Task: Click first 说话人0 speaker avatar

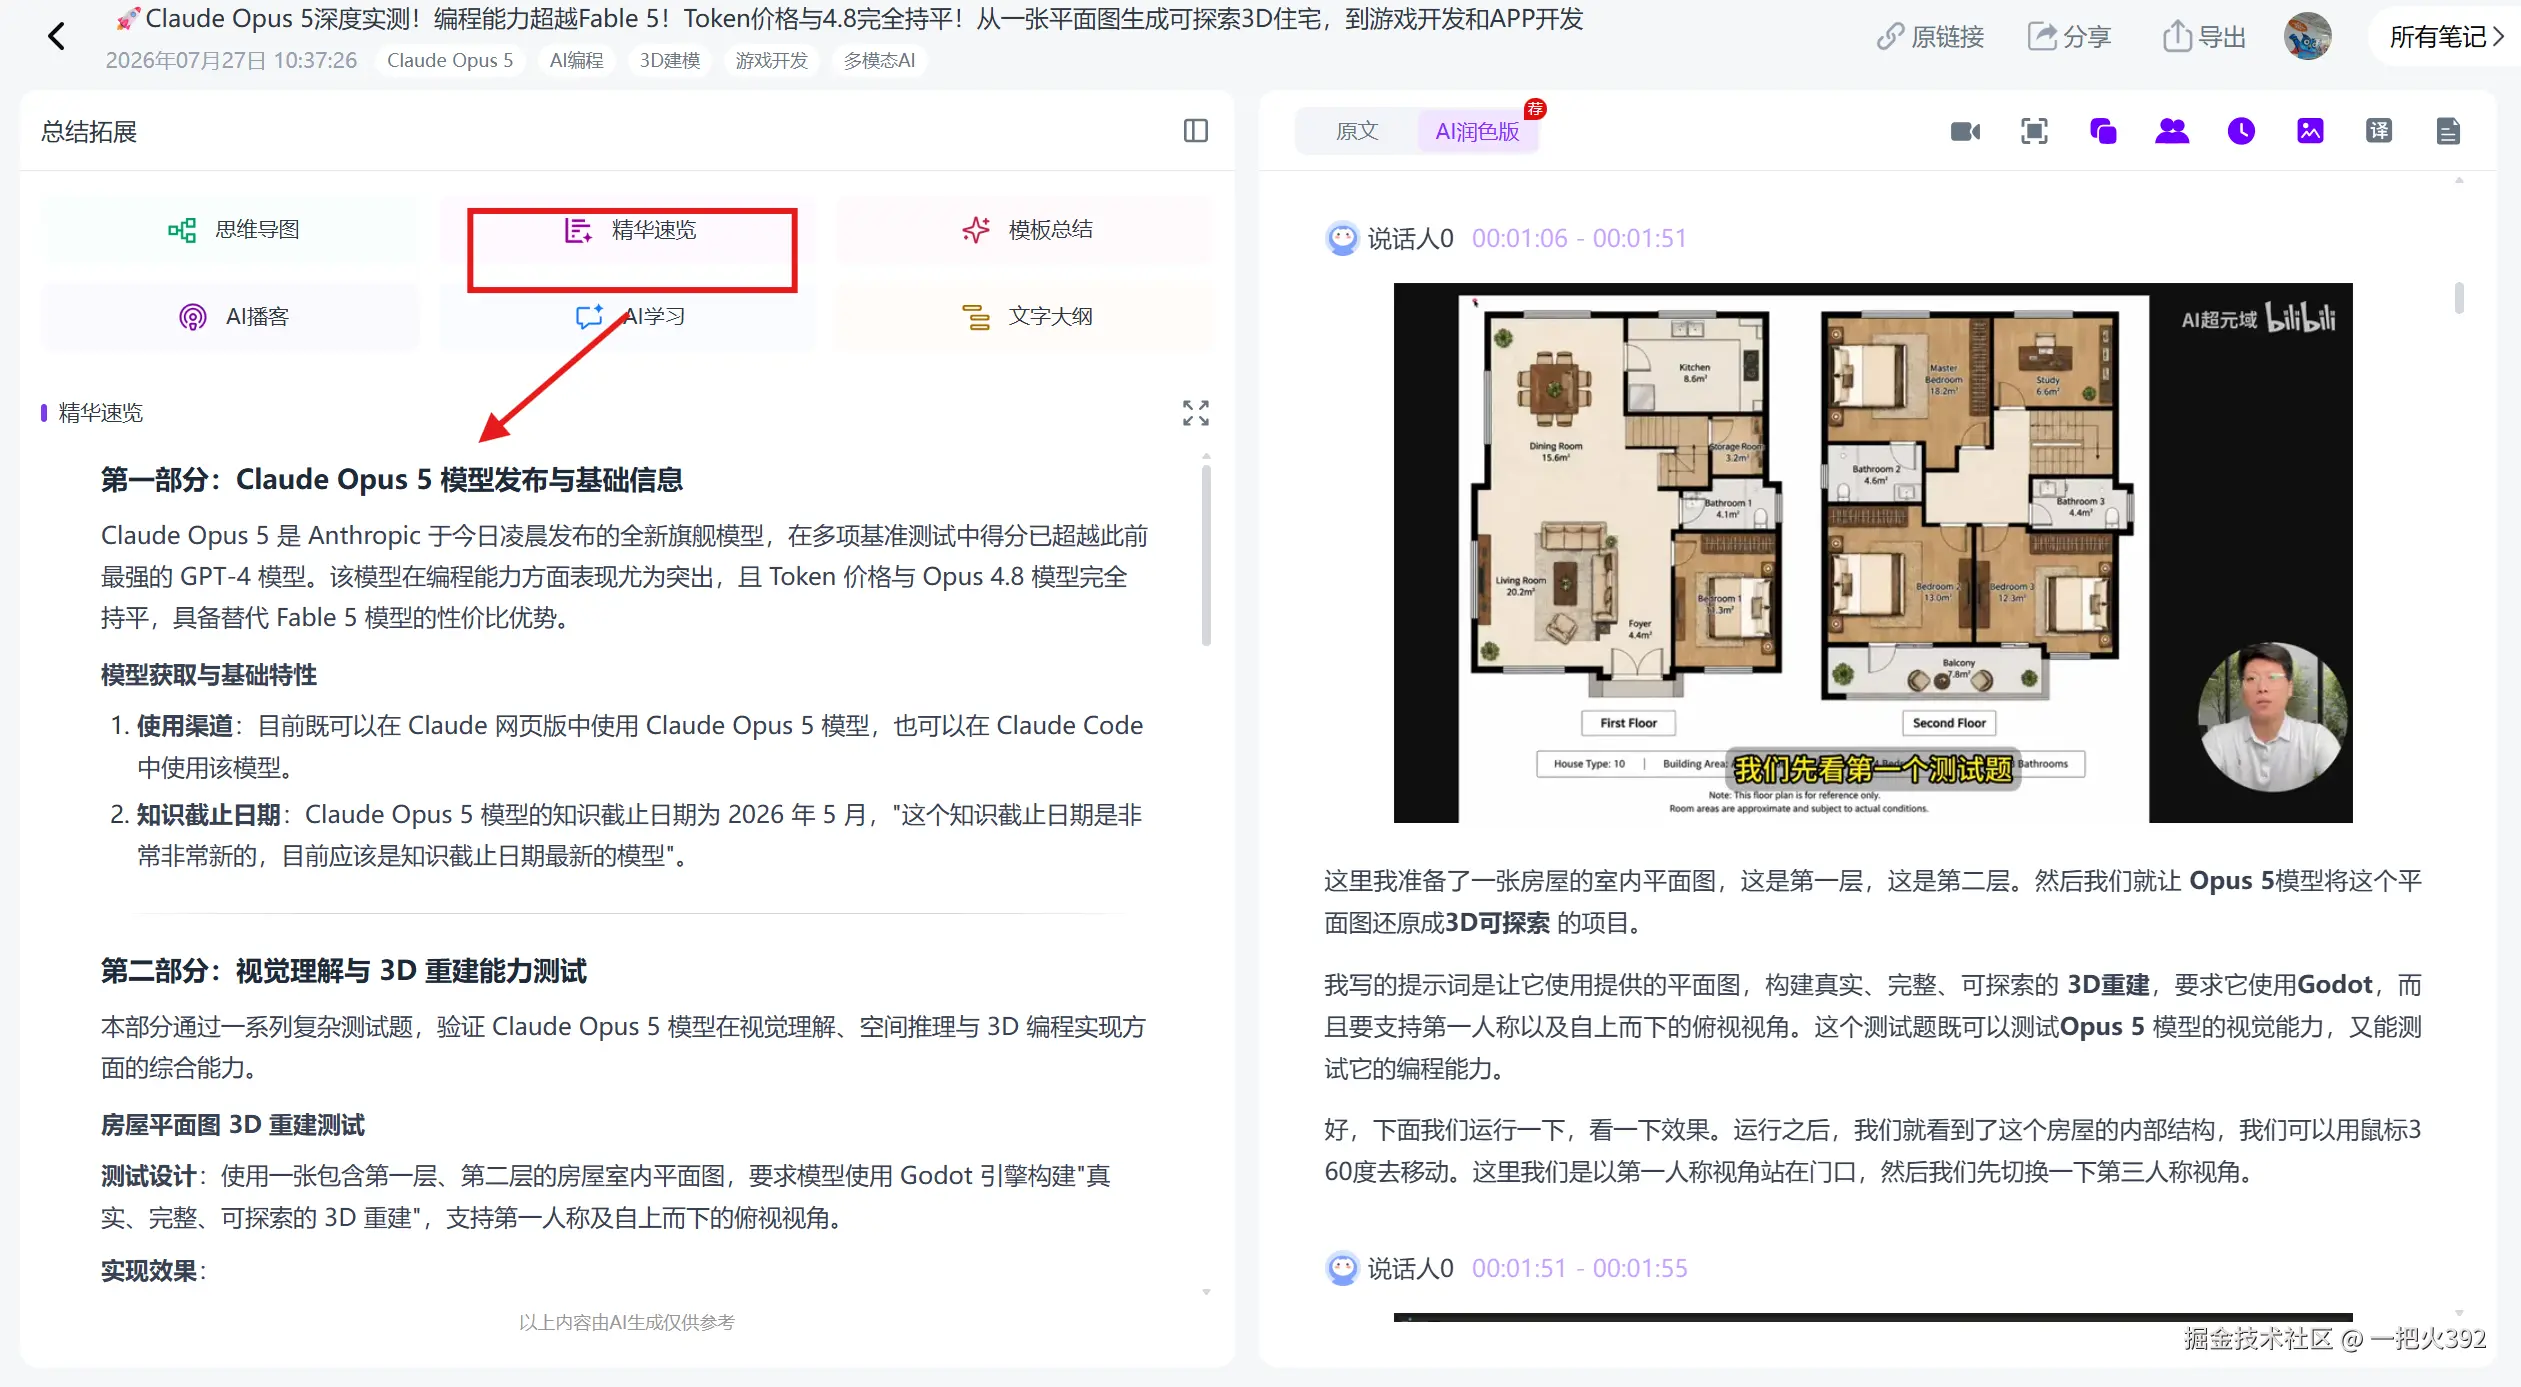Action: click(x=1342, y=239)
